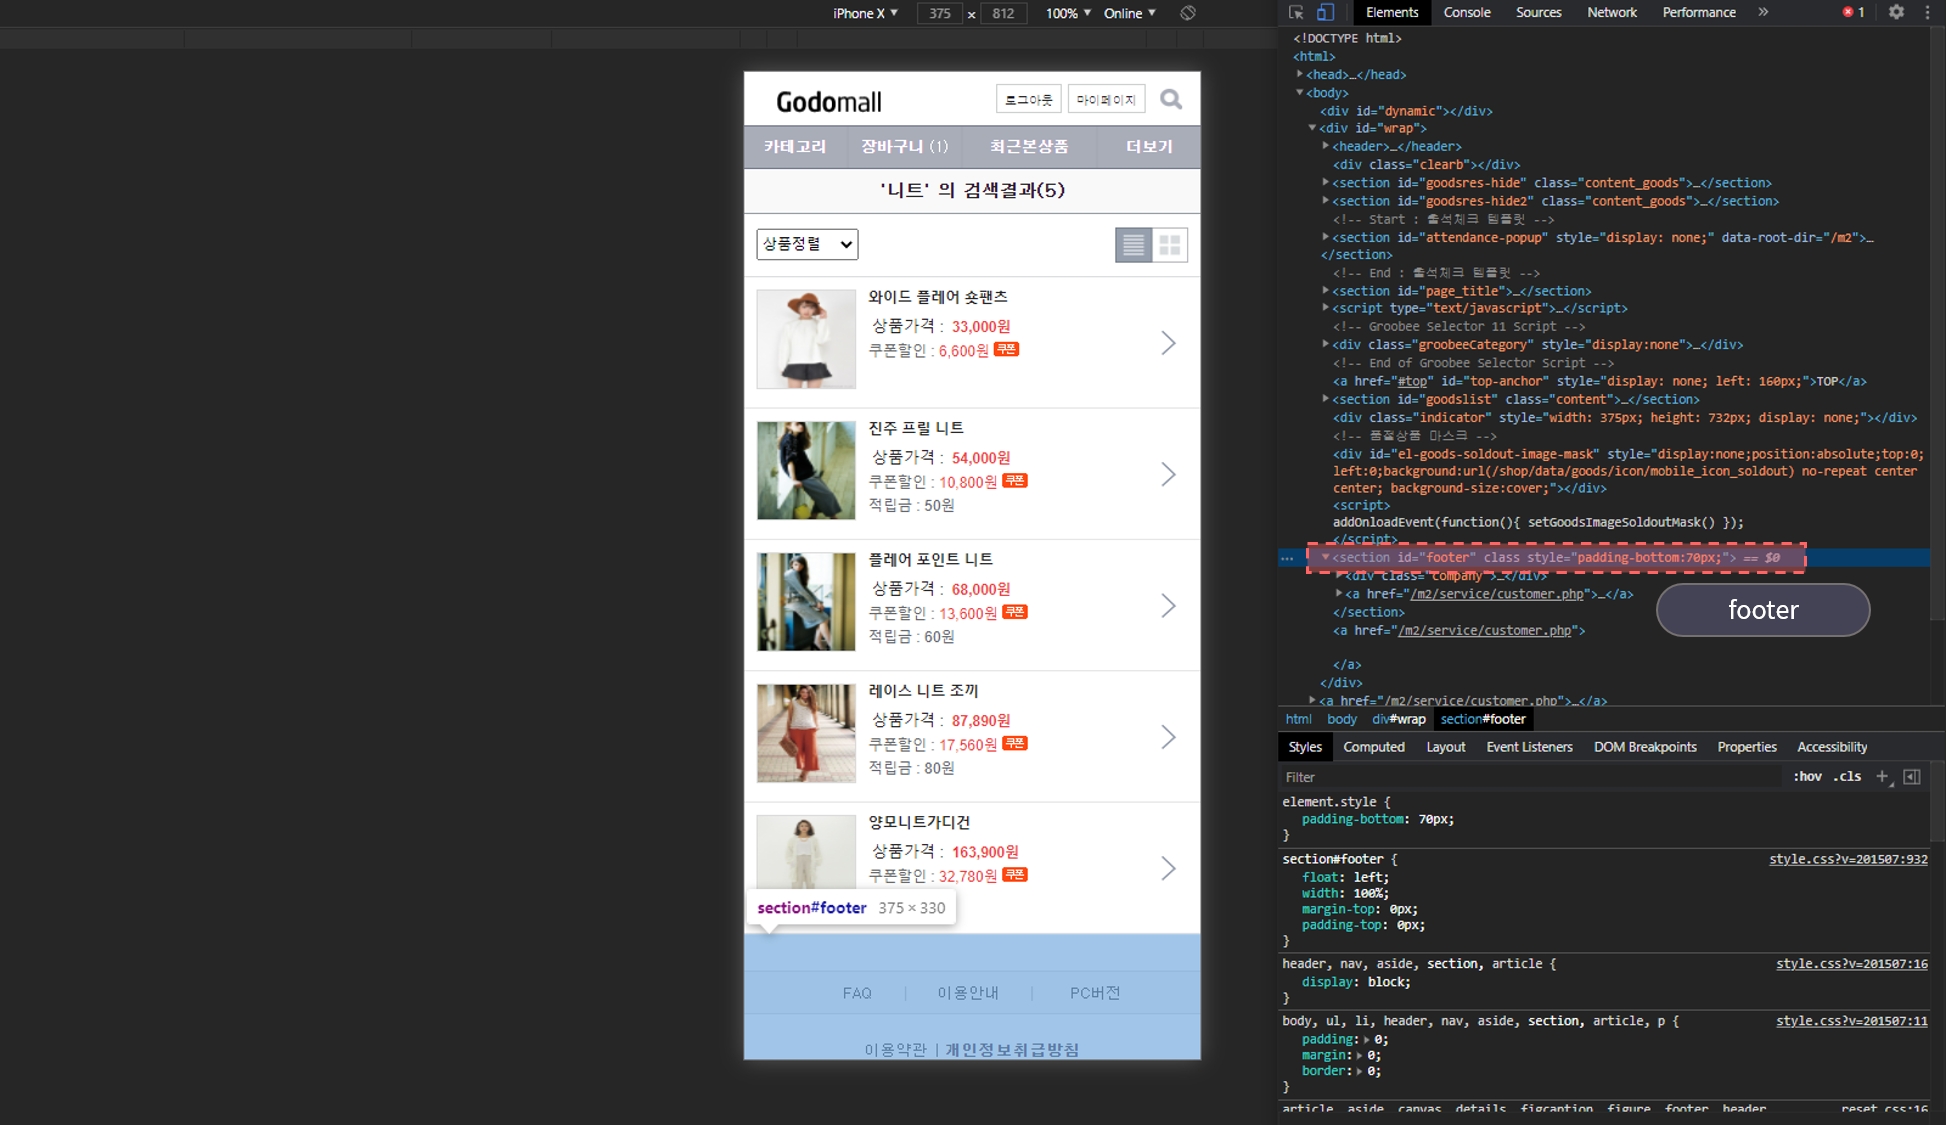Switch to list view layout icon

1133,244
